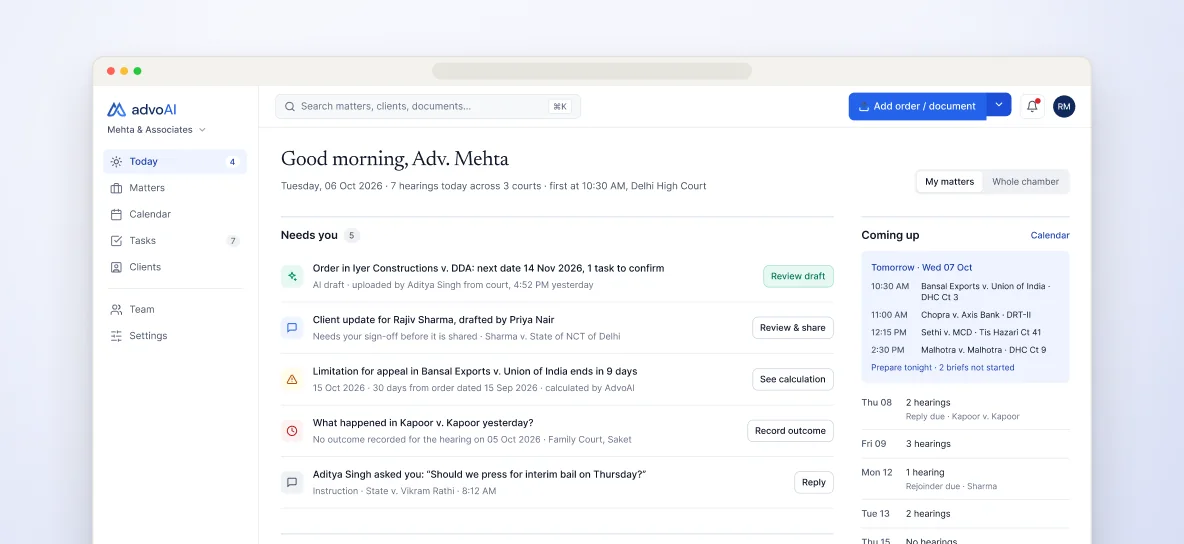Click the Needs you count badge 5
Viewport: 1184px width, 544px height.
[x=351, y=236]
